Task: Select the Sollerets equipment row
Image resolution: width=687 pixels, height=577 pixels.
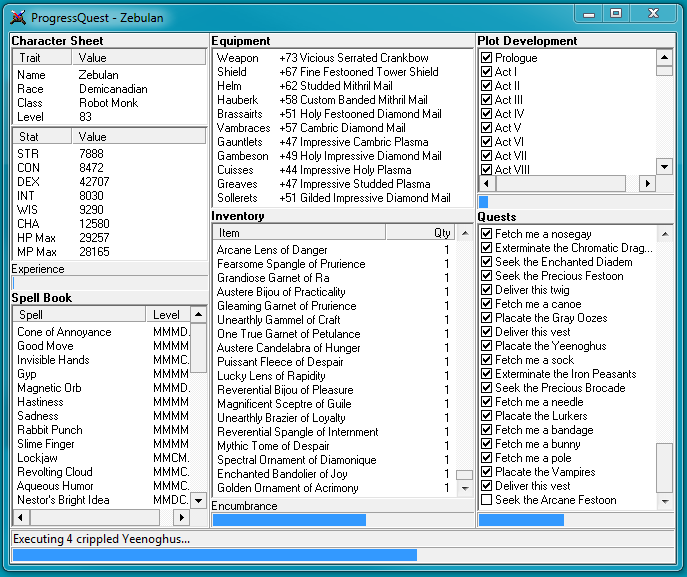Action: coord(343,198)
